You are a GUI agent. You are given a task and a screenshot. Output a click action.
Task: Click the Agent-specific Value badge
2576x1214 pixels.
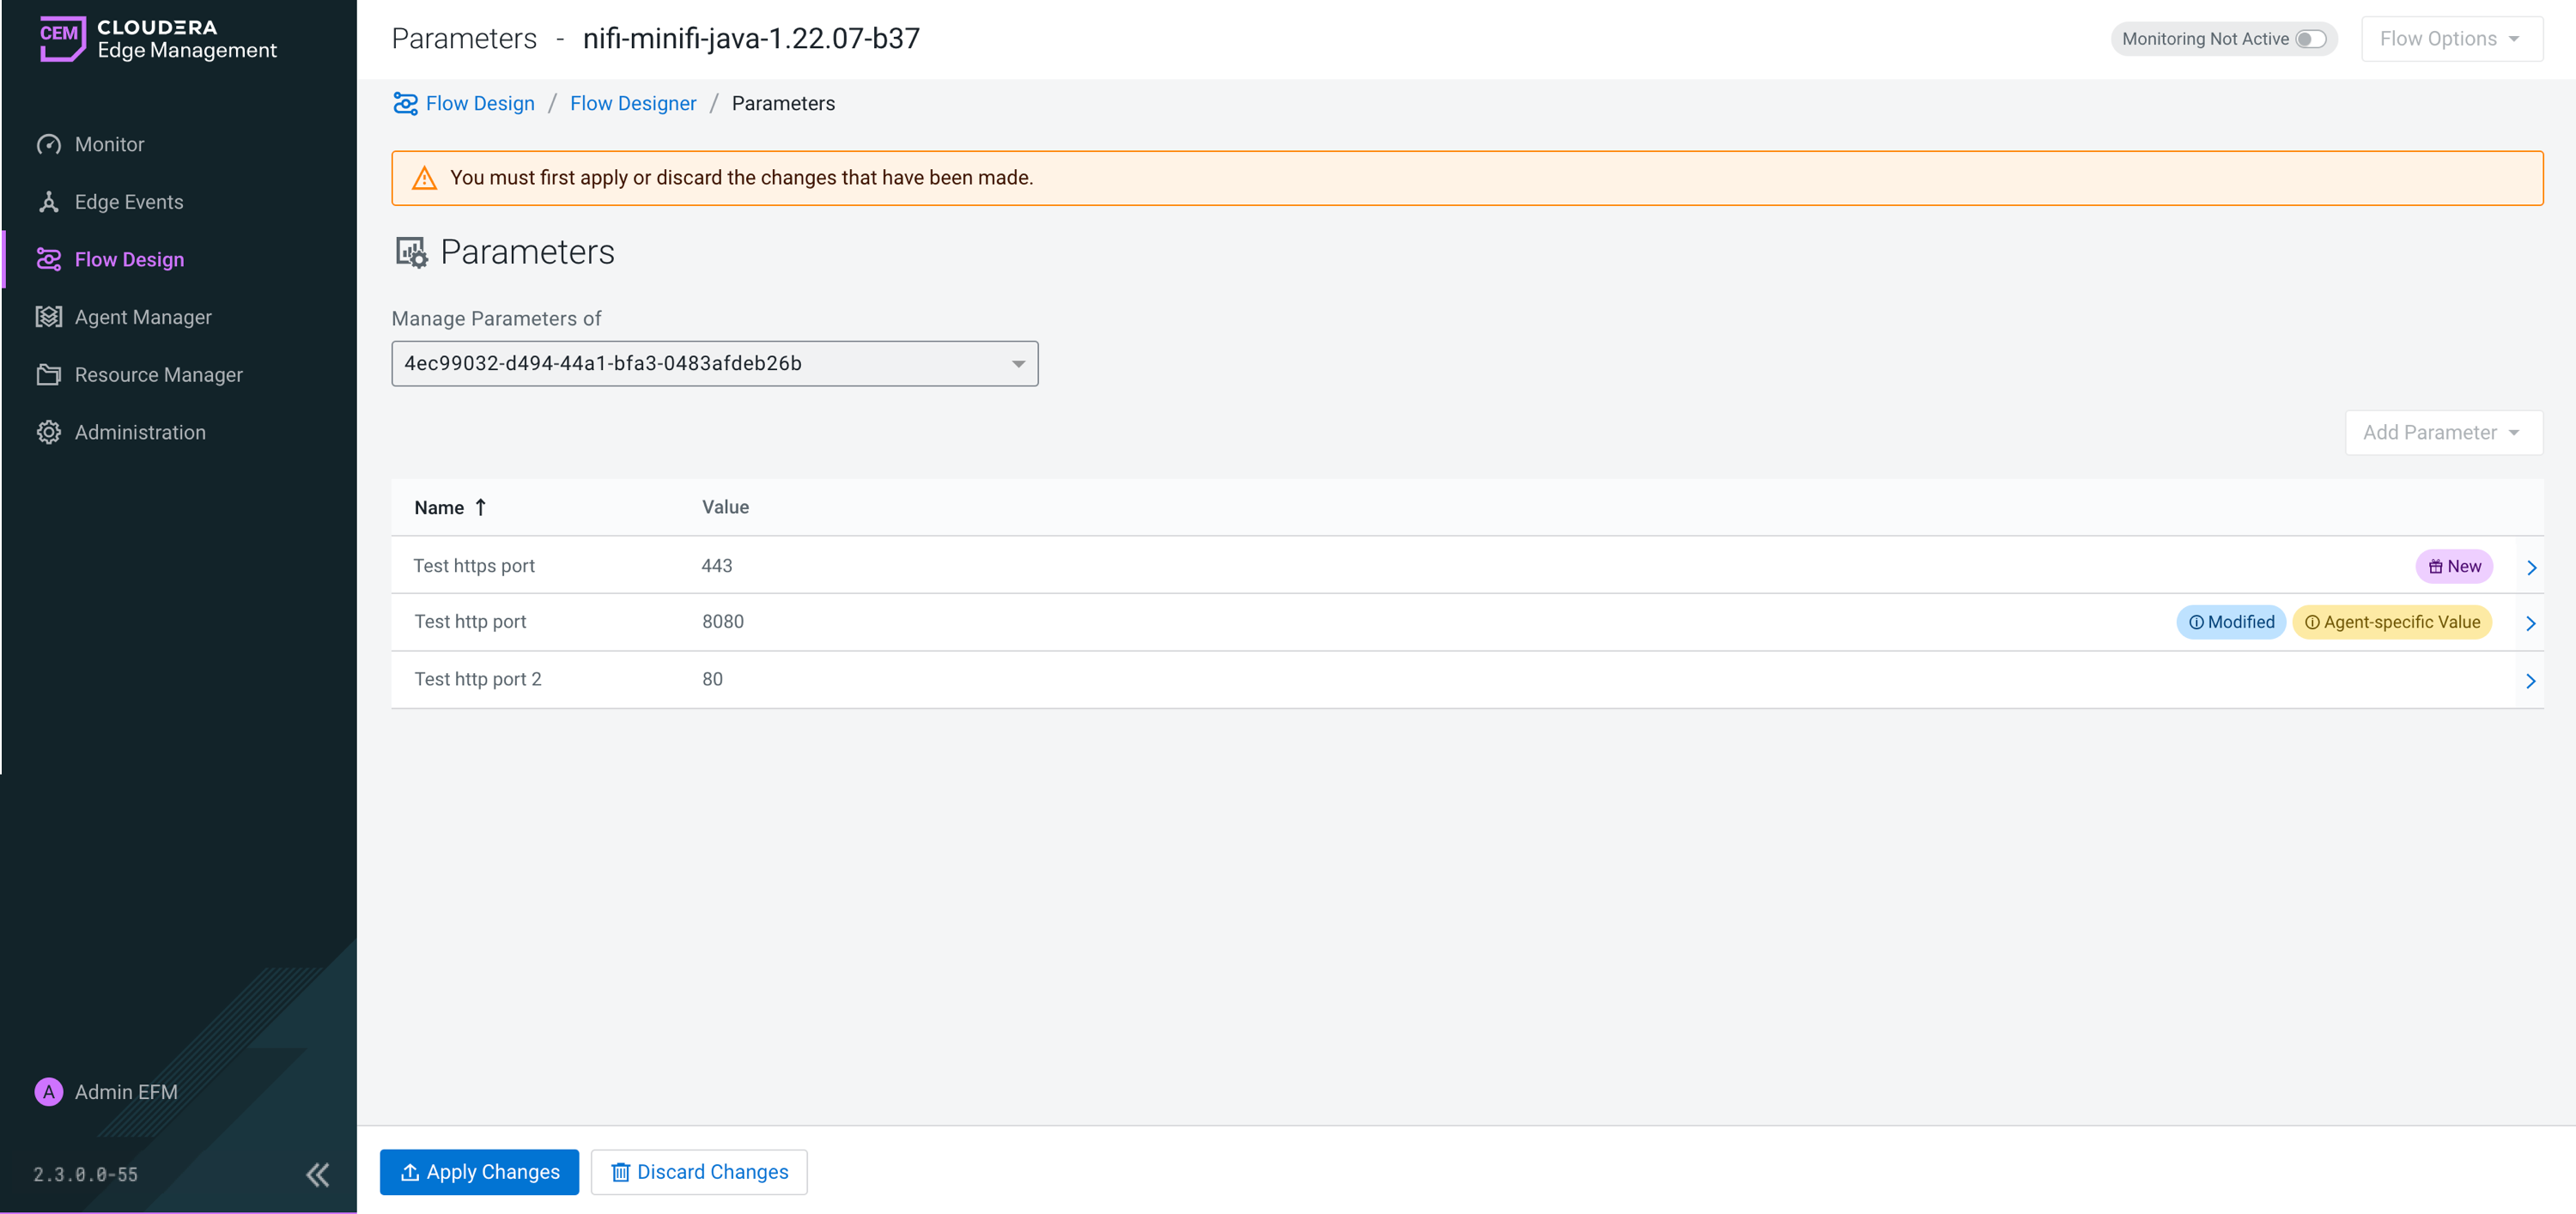[x=2391, y=622]
